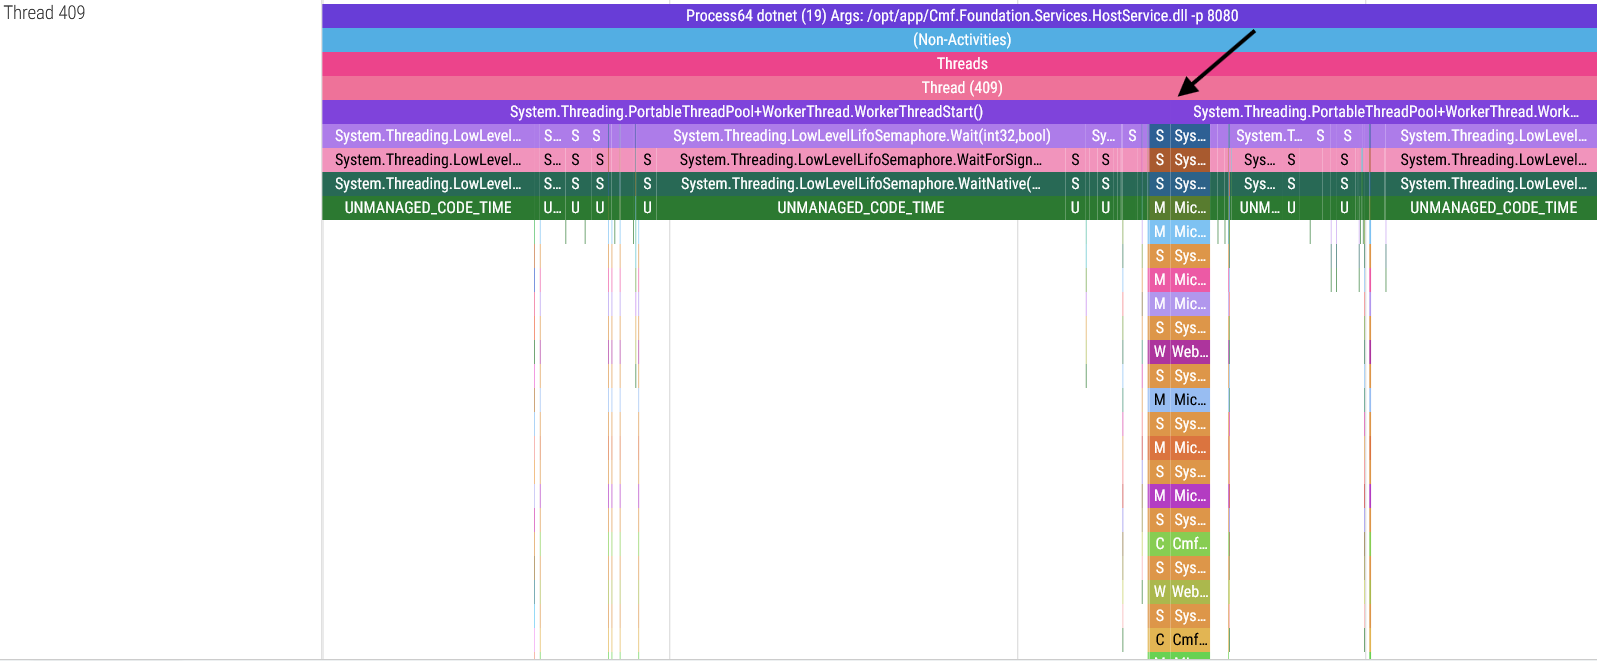Open the Thread (409) frame

960,88
